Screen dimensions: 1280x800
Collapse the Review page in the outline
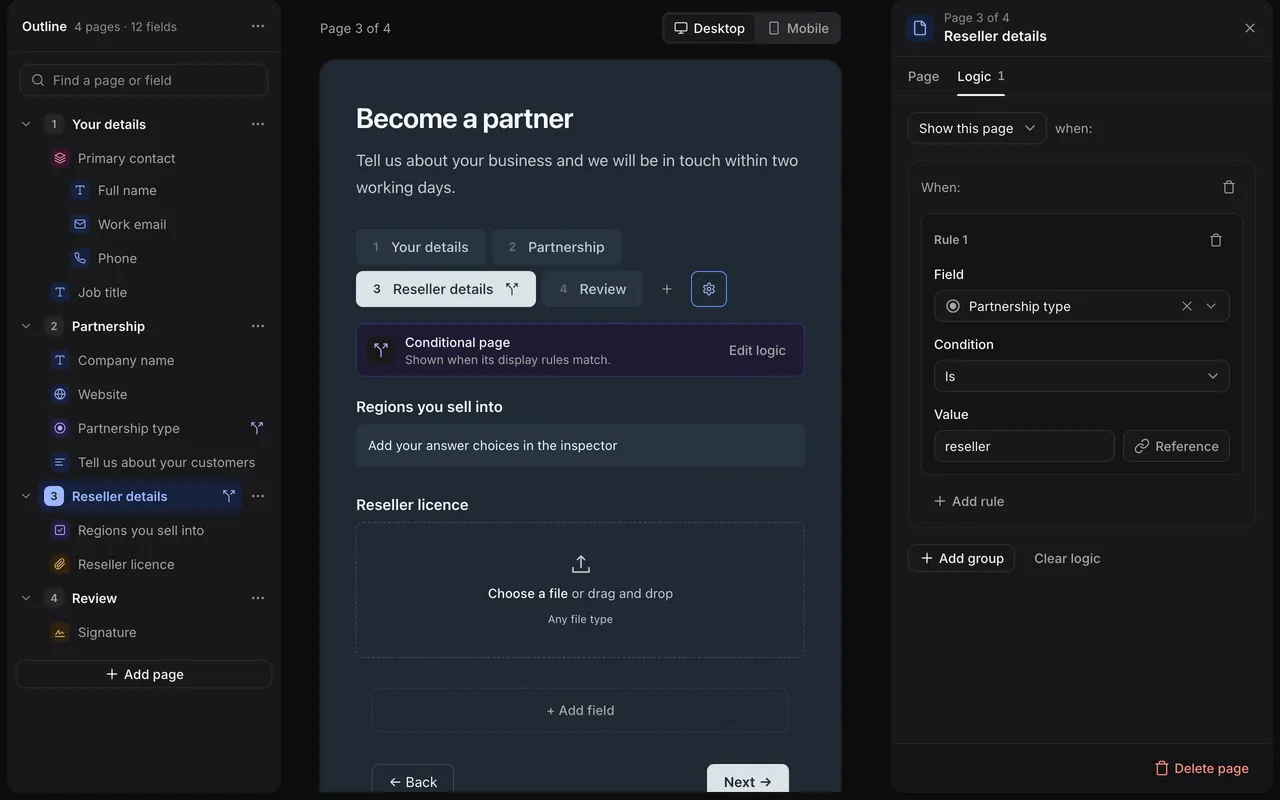pyautogui.click(x=26, y=598)
